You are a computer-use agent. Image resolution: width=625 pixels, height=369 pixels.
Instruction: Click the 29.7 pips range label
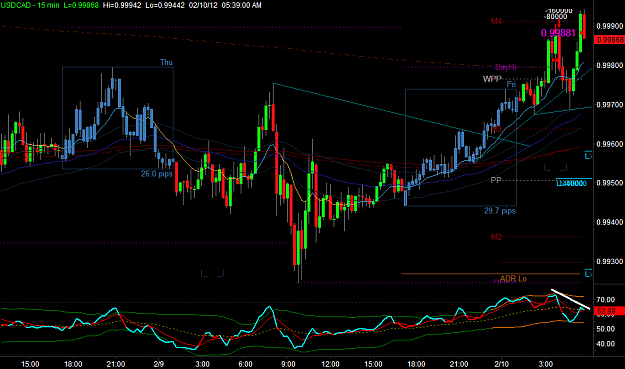click(500, 210)
